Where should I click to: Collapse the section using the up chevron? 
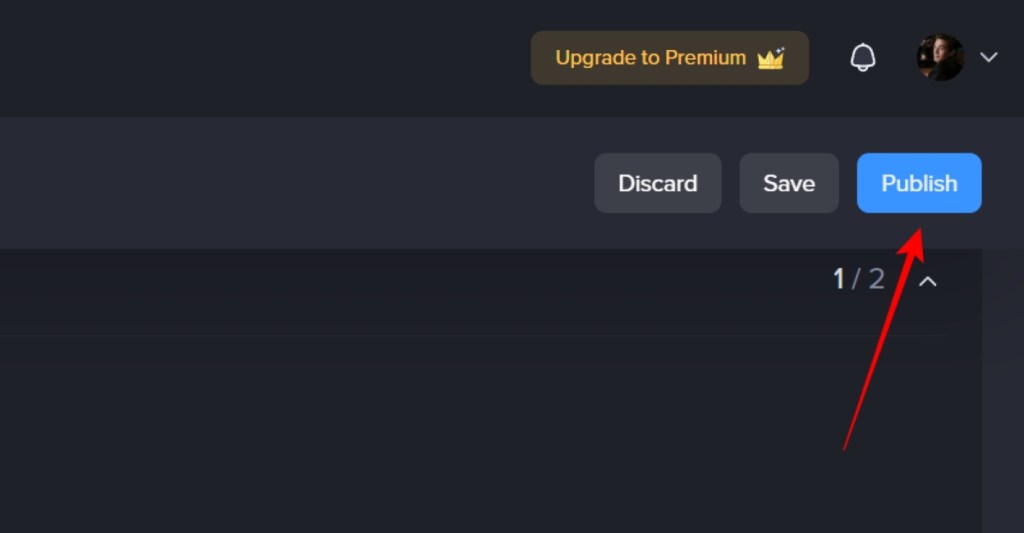pyautogui.click(x=928, y=282)
